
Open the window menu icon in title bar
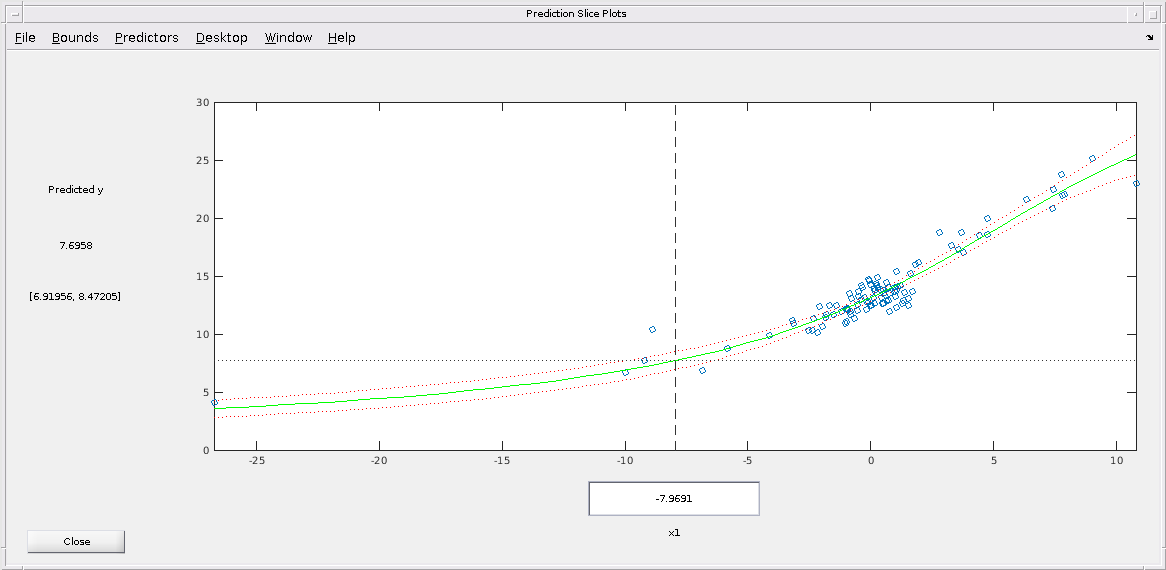(x=15, y=13)
